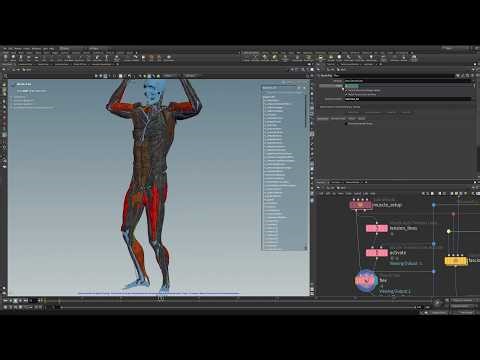Select the circular pink-and-blue node below activate
This screenshot has height=360, width=480.
coord(366,282)
